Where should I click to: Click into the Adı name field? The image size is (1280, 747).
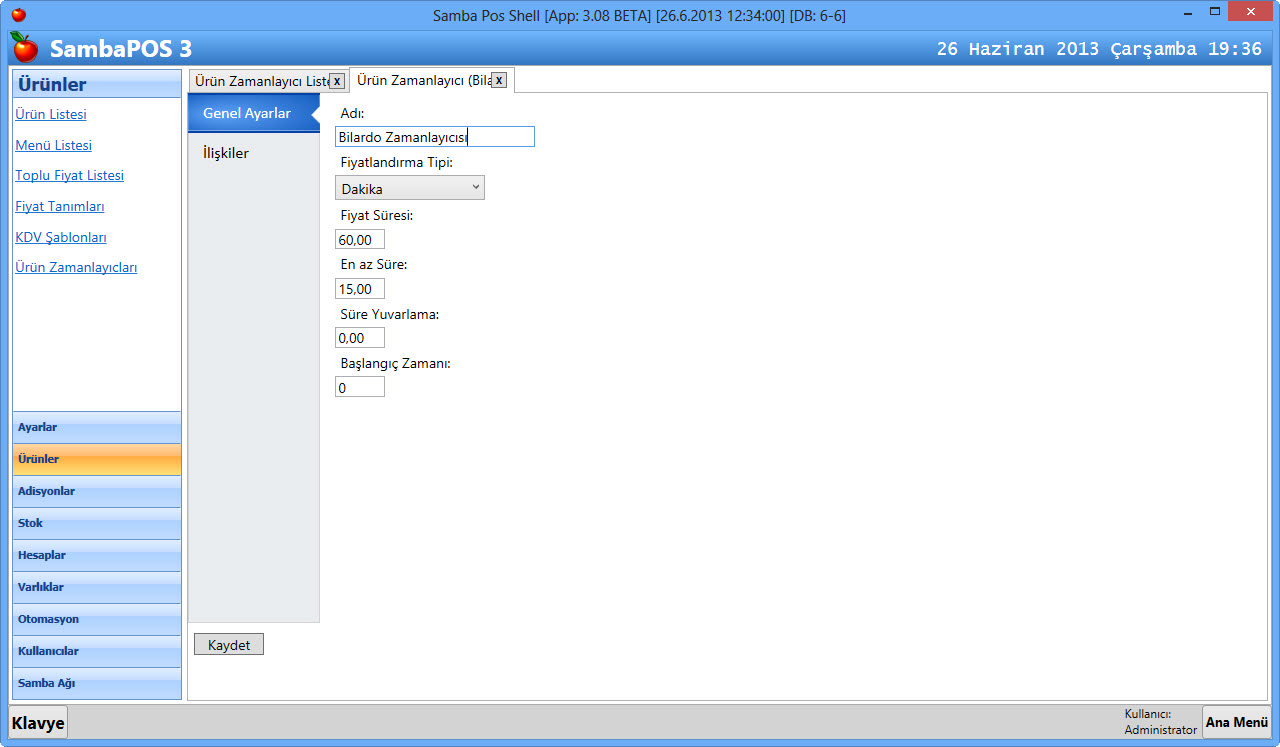(x=434, y=137)
